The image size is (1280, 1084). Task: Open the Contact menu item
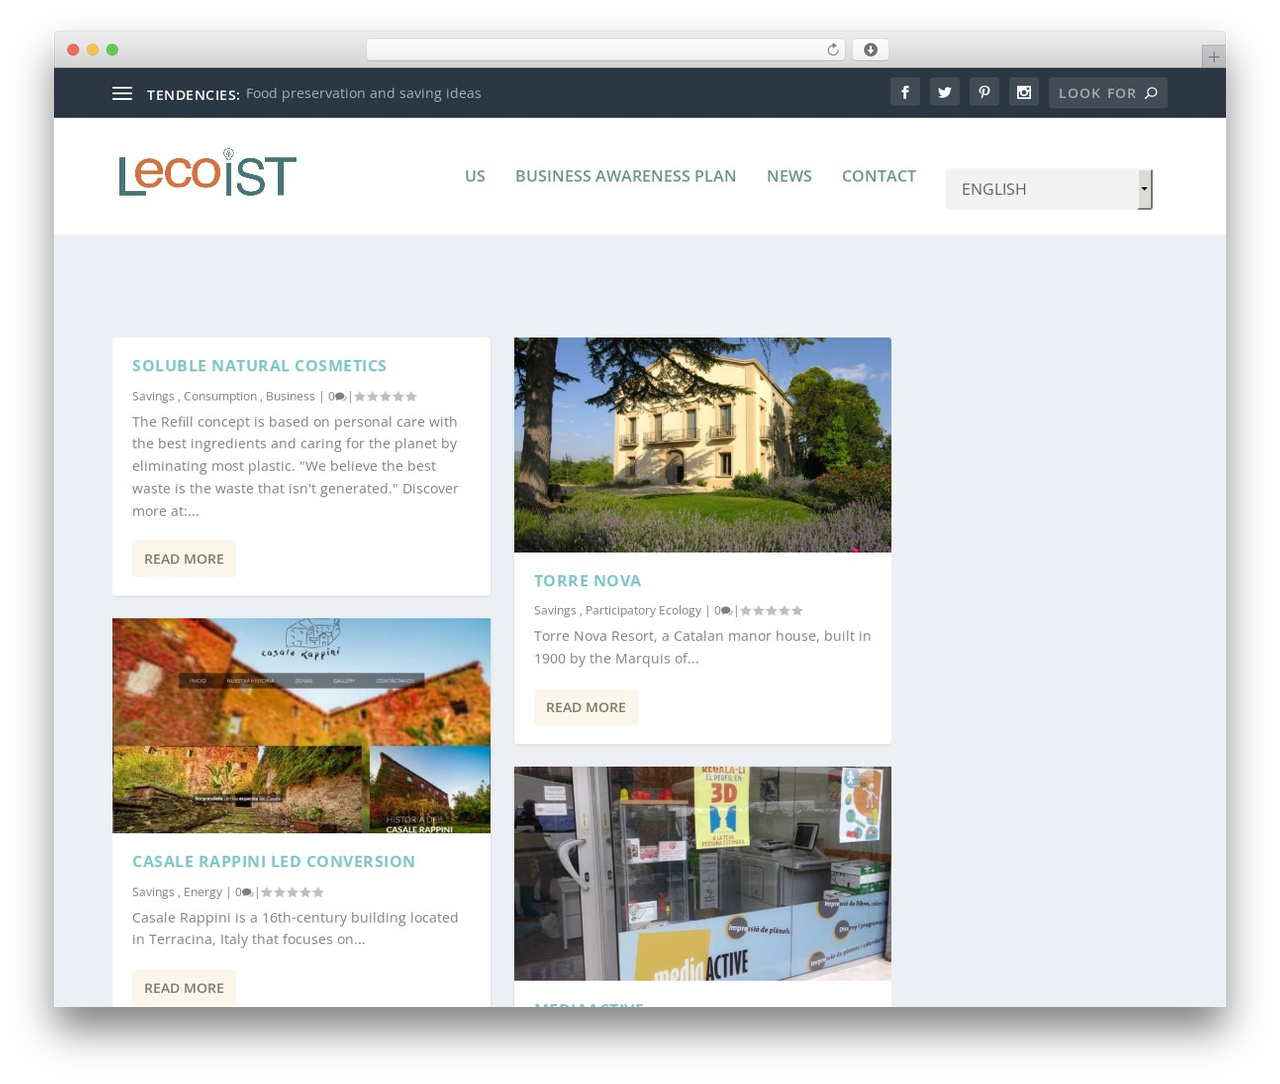pyautogui.click(x=879, y=176)
